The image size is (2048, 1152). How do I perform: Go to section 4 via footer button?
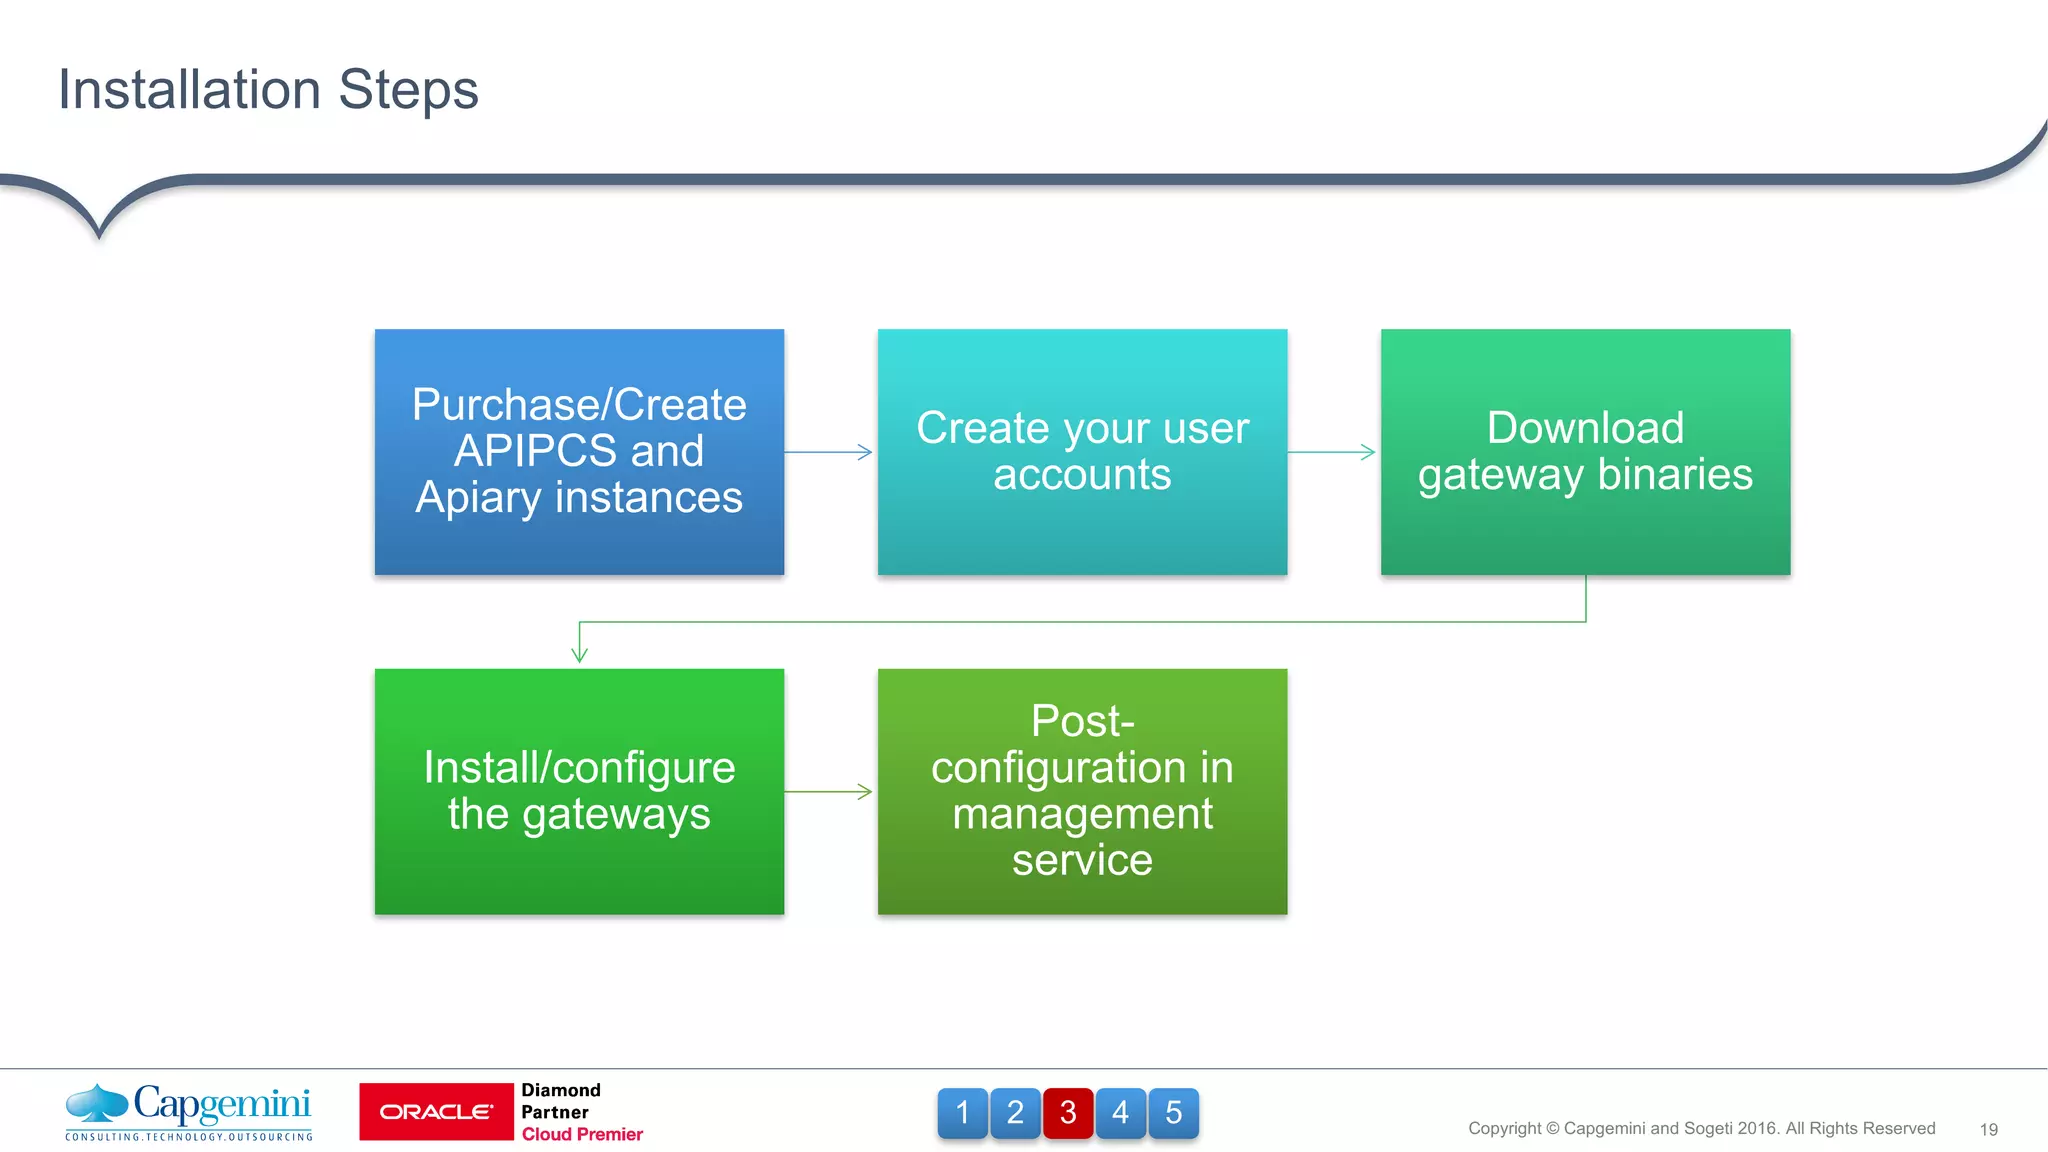click(x=1121, y=1113)
